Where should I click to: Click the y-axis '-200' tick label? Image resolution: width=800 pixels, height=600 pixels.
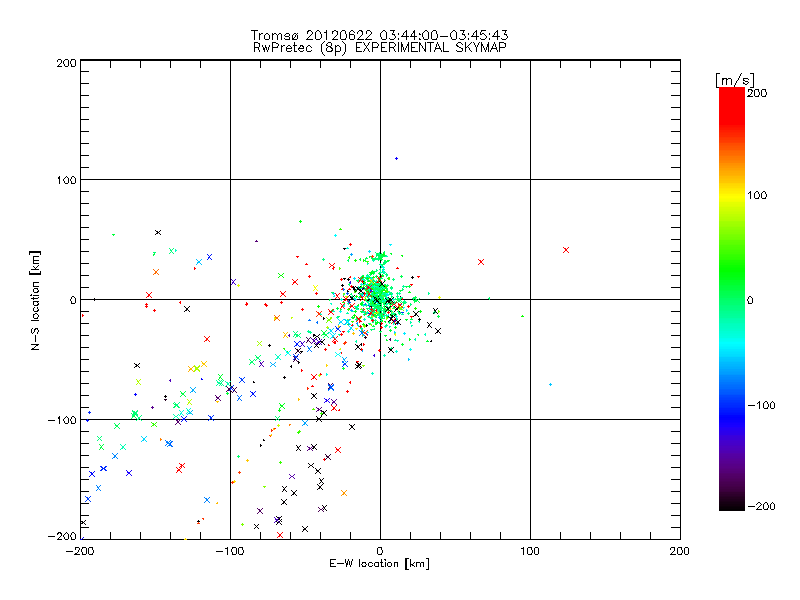(62, 536)
